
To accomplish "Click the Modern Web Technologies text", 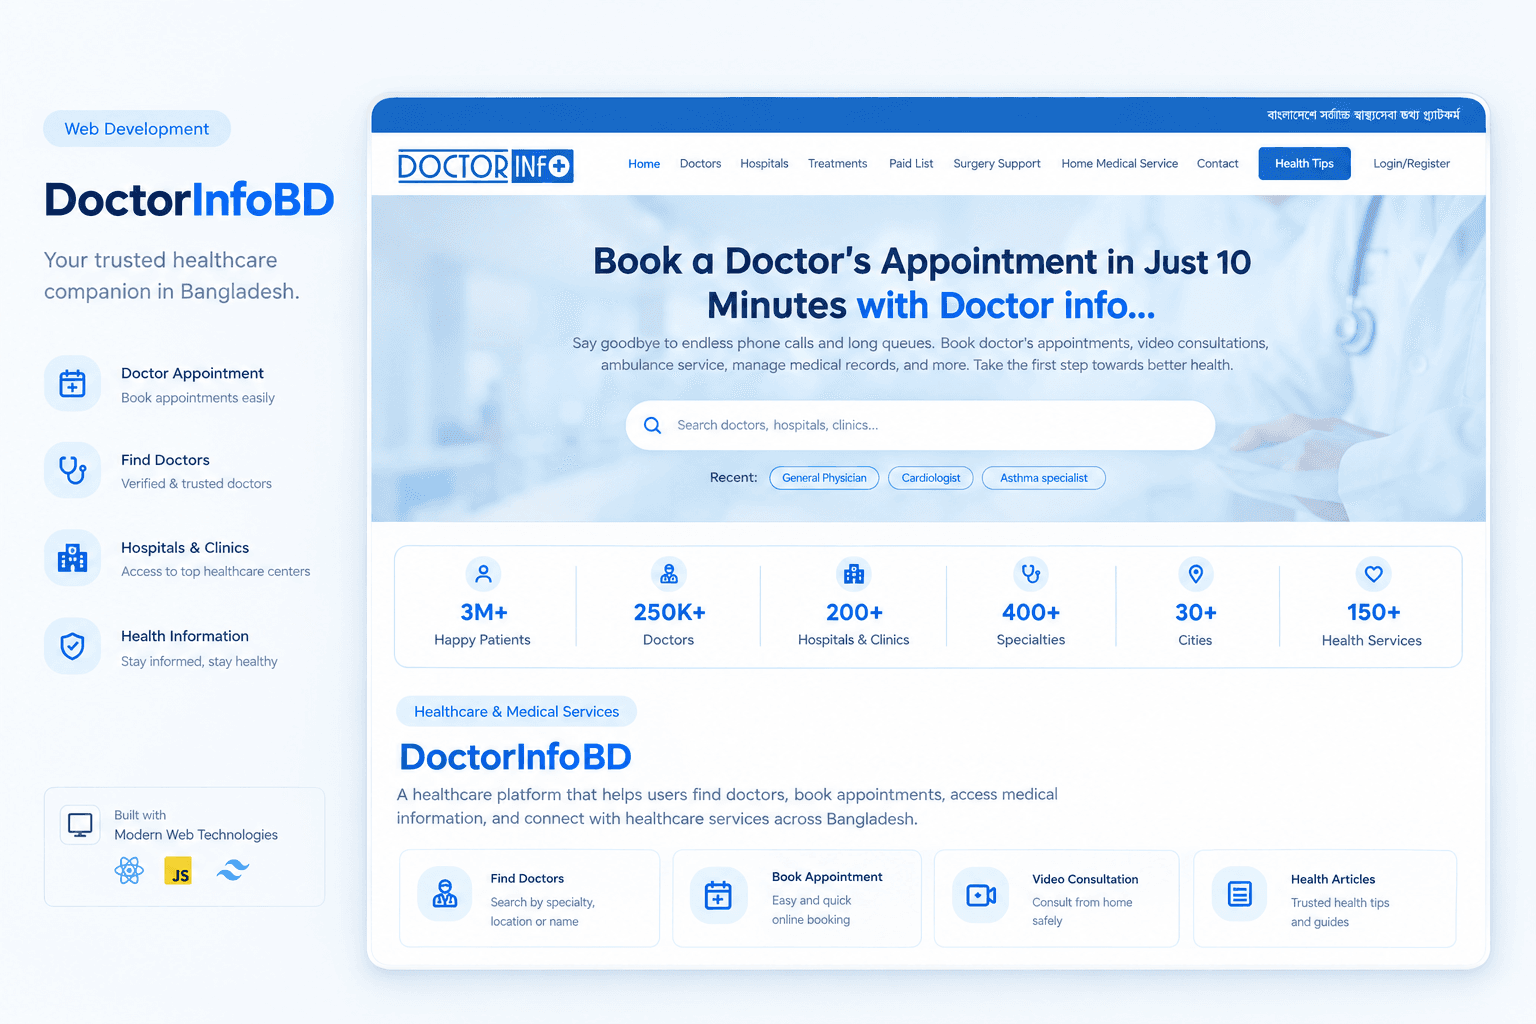I will pyautogui.click(x=196, y=835).
